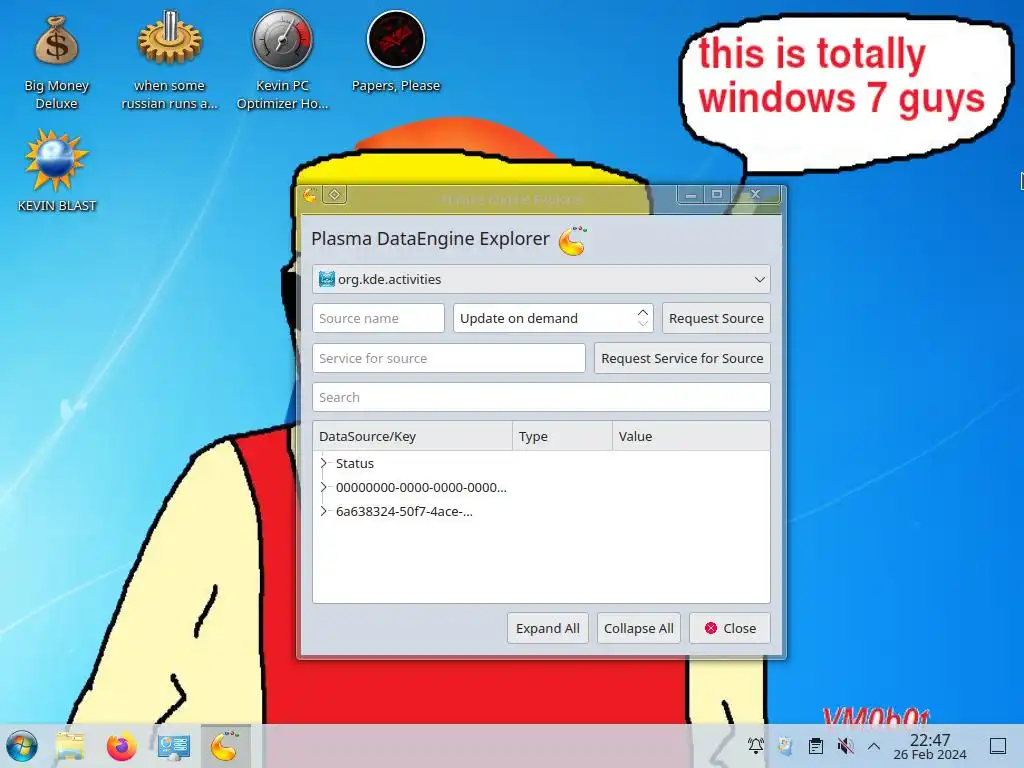Minimize the Plasma Engine Explorer window
Screen dimensions: 1024x768
tap(691, 194)
